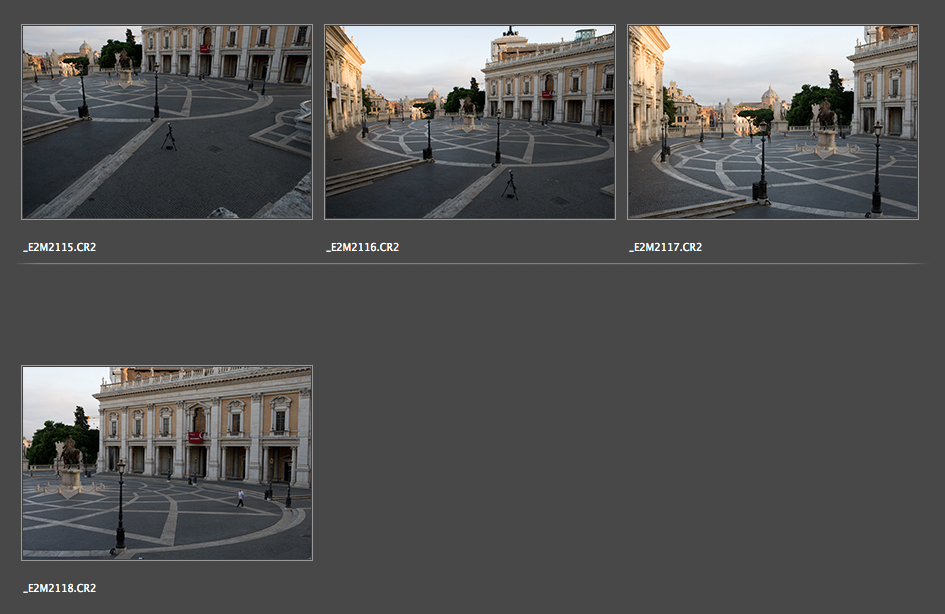Image resolution: width=945 pixels, height=614 pixels.
Task: Select the _E2M2117.CR2 photo thumbnail
Action: (772, 122)
